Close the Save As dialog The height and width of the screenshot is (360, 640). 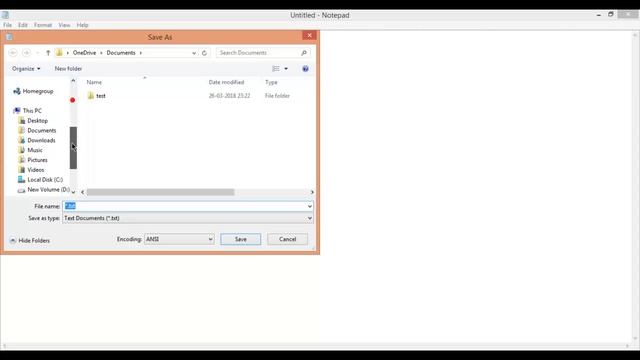pyautogui.click(x=309, y=36)
